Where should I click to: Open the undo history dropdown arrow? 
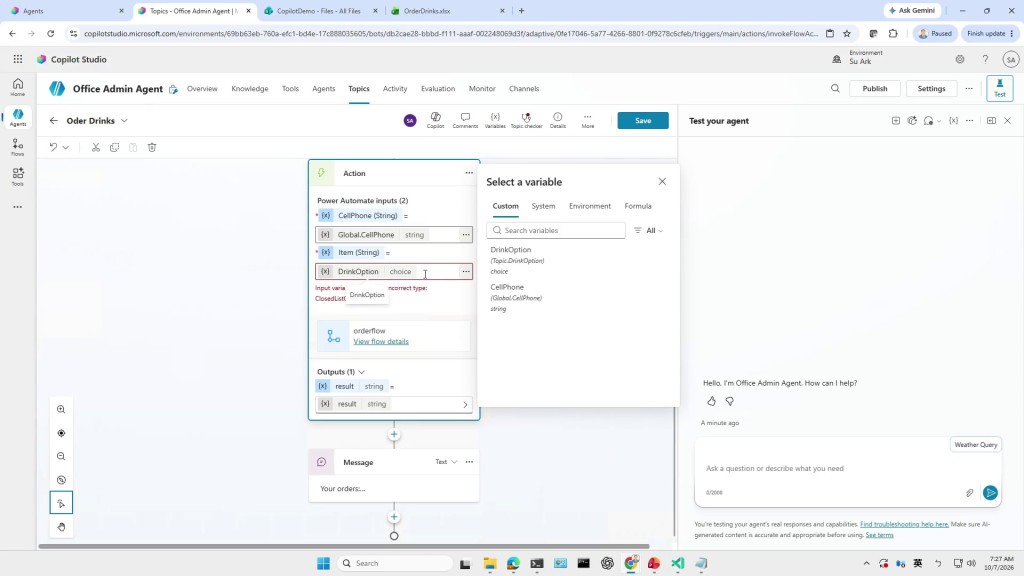coord(66,148)
